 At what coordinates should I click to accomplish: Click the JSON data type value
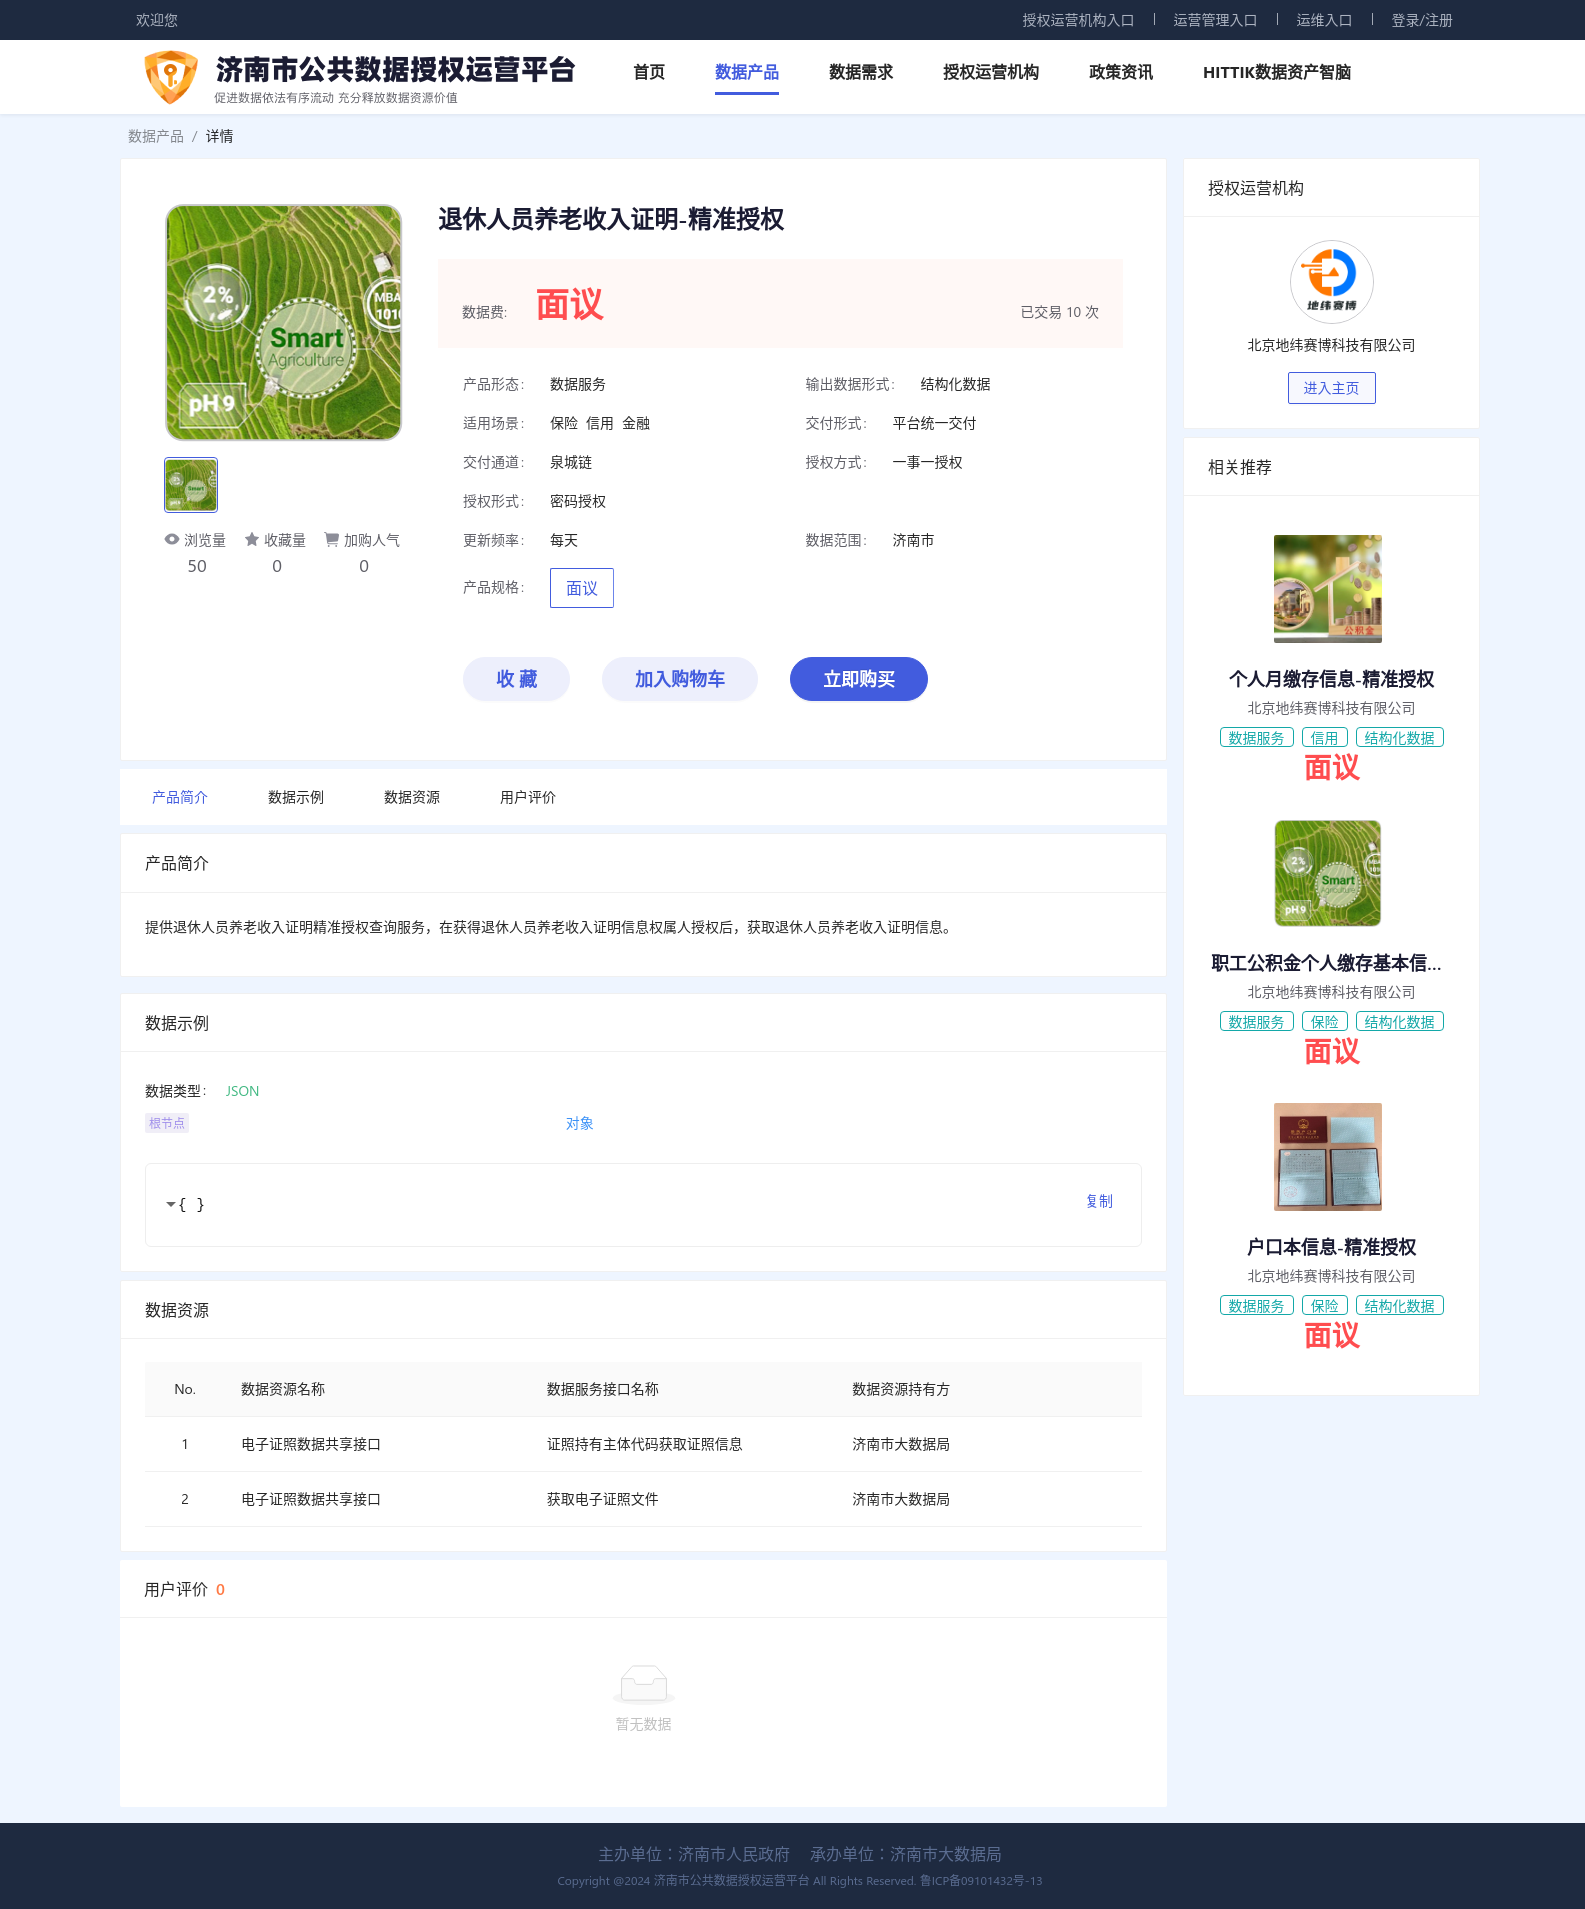[242, 1091]
